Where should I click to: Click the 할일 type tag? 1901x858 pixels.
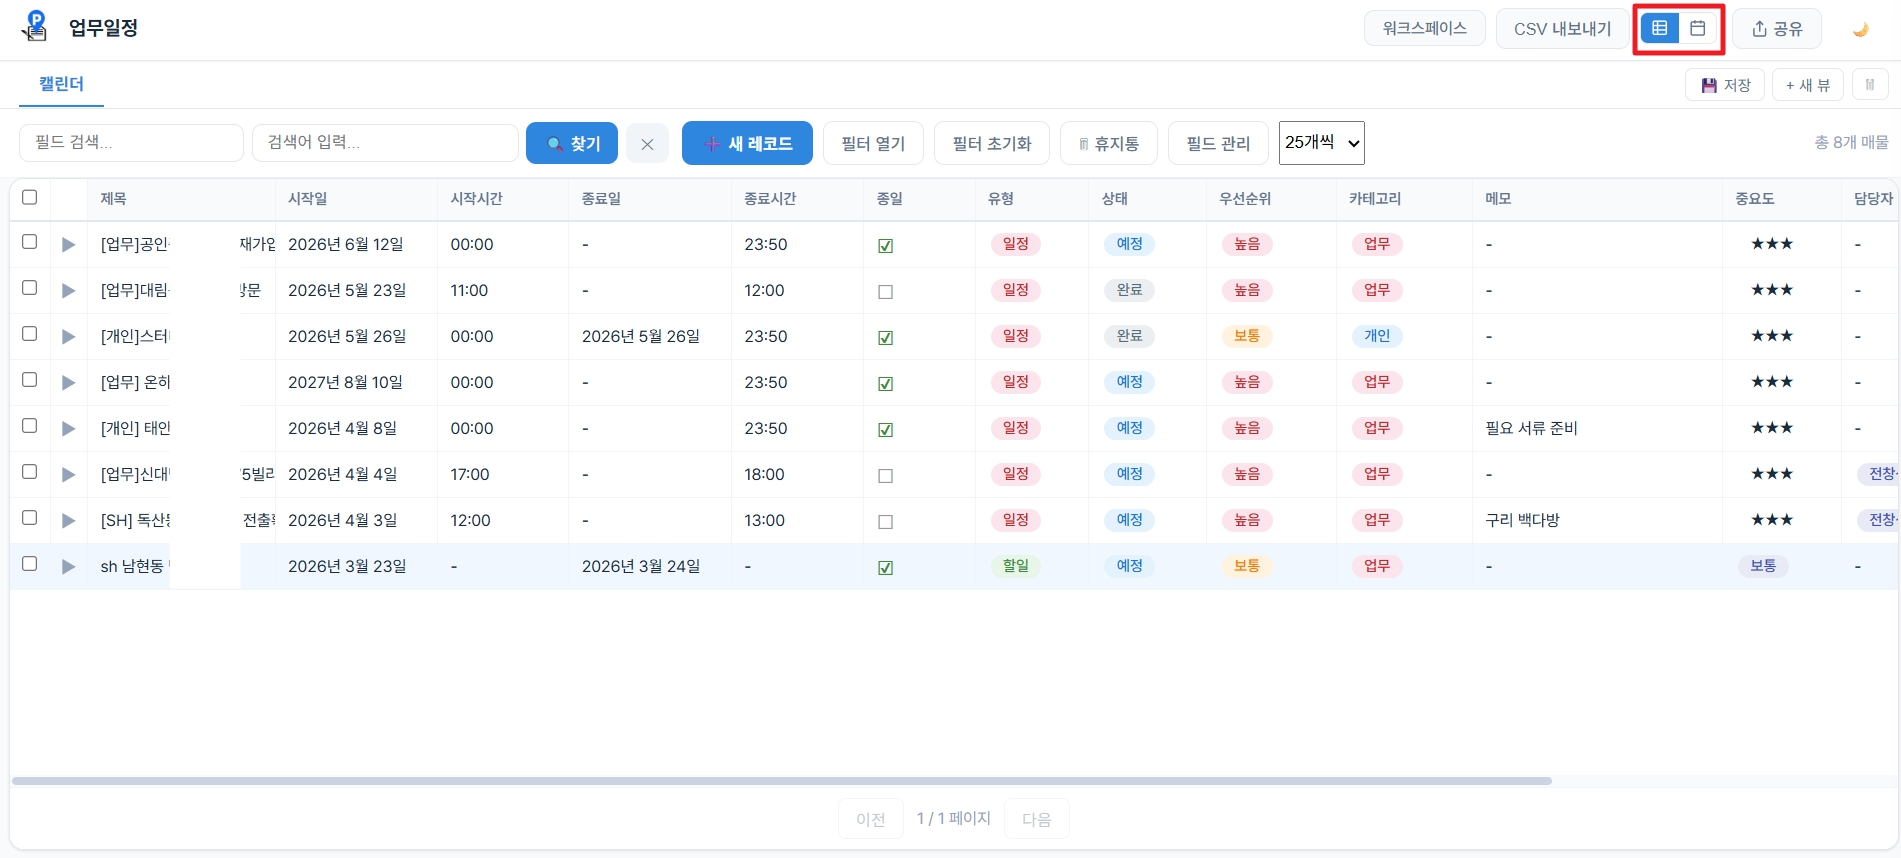coord(1015,566)
